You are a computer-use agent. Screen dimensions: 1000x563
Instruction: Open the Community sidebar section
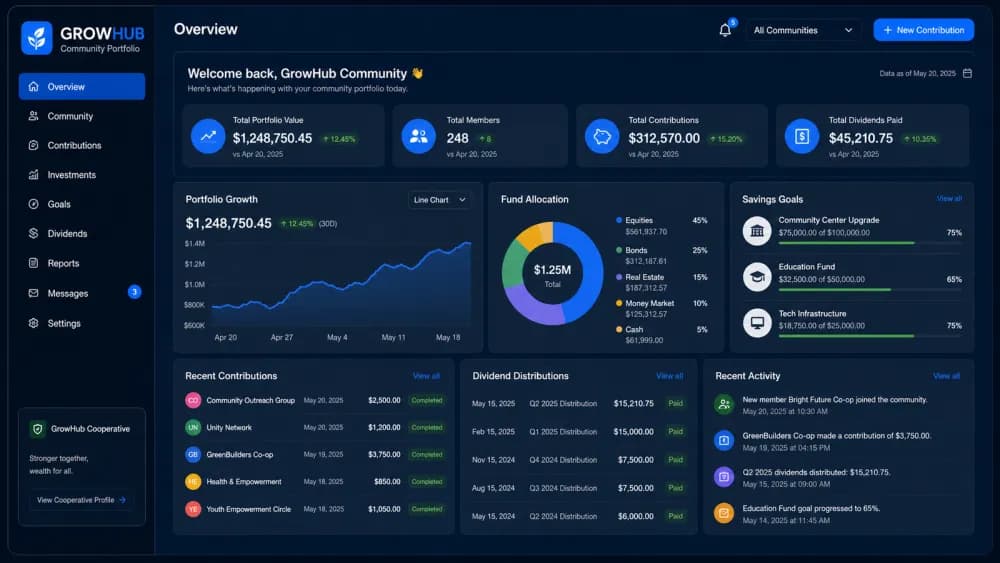[82, 116]
